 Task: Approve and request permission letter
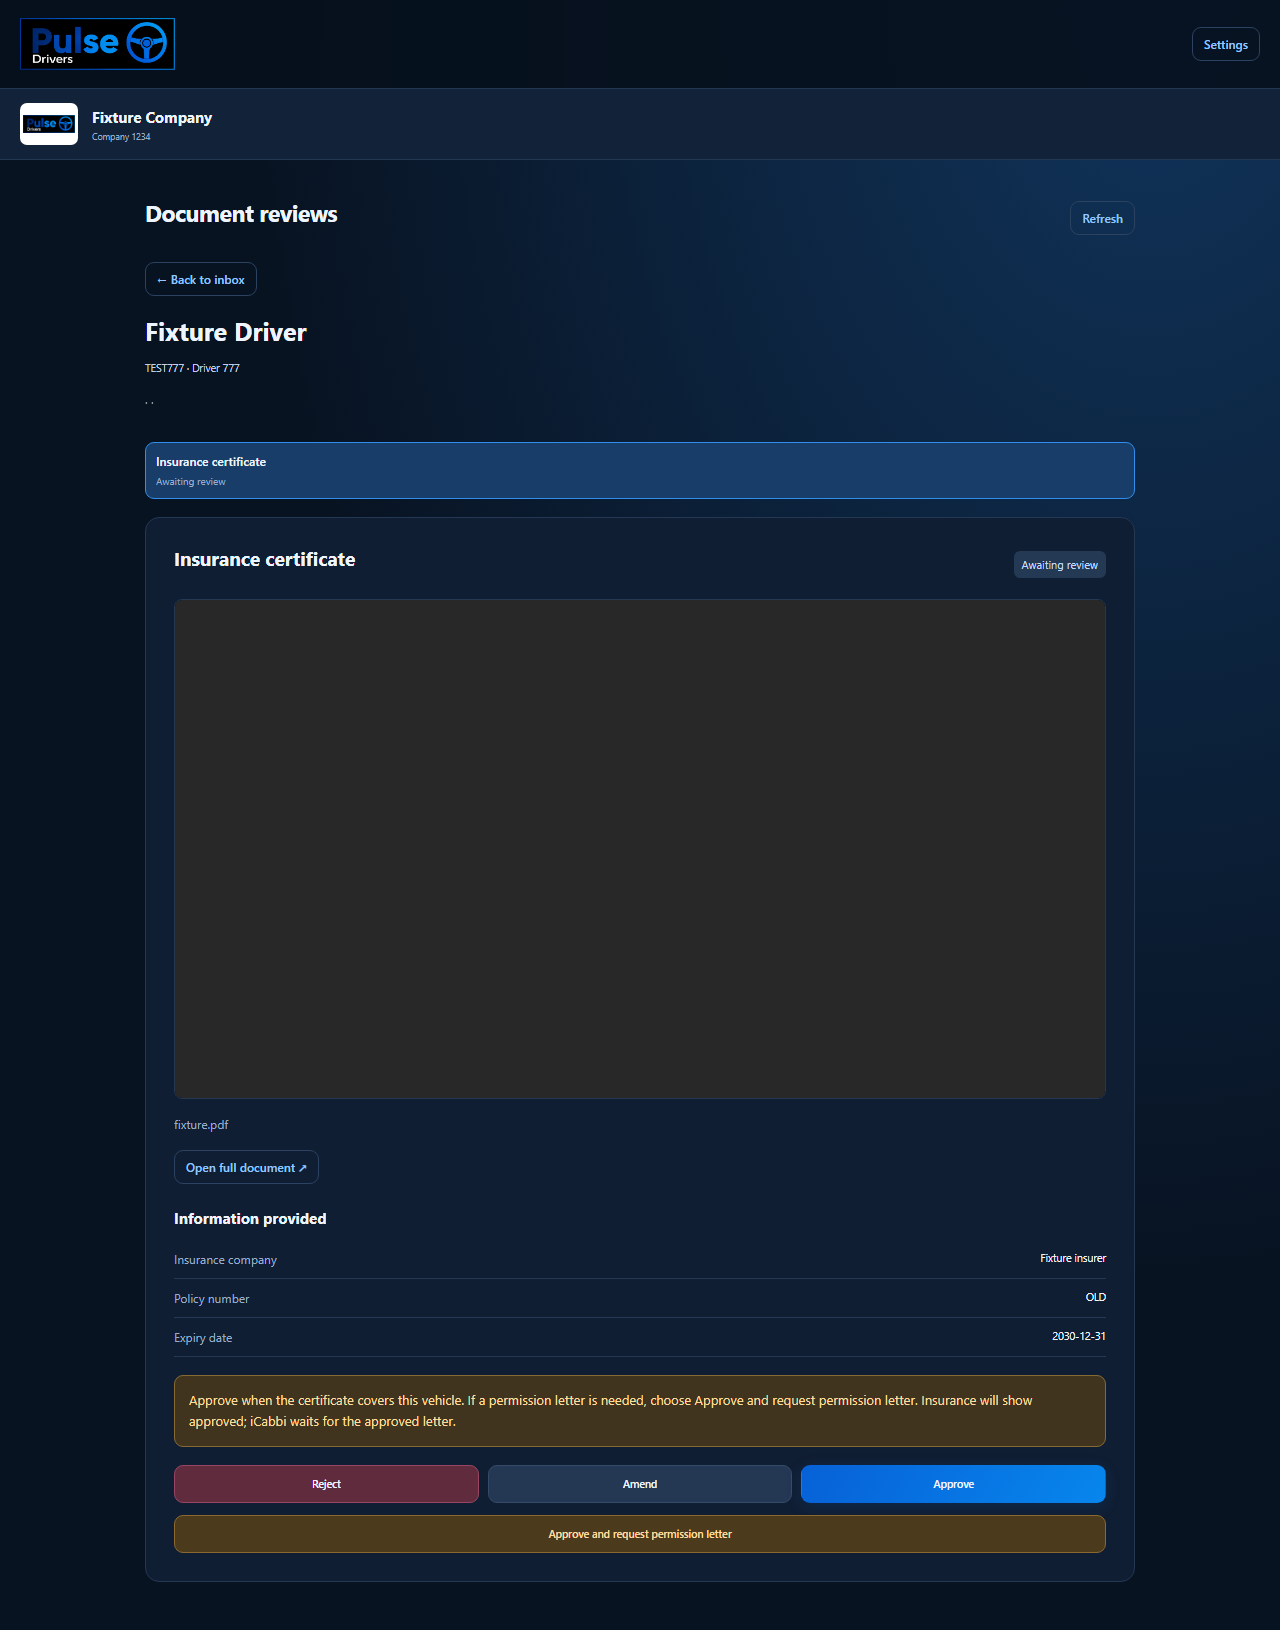[640, 1534]
